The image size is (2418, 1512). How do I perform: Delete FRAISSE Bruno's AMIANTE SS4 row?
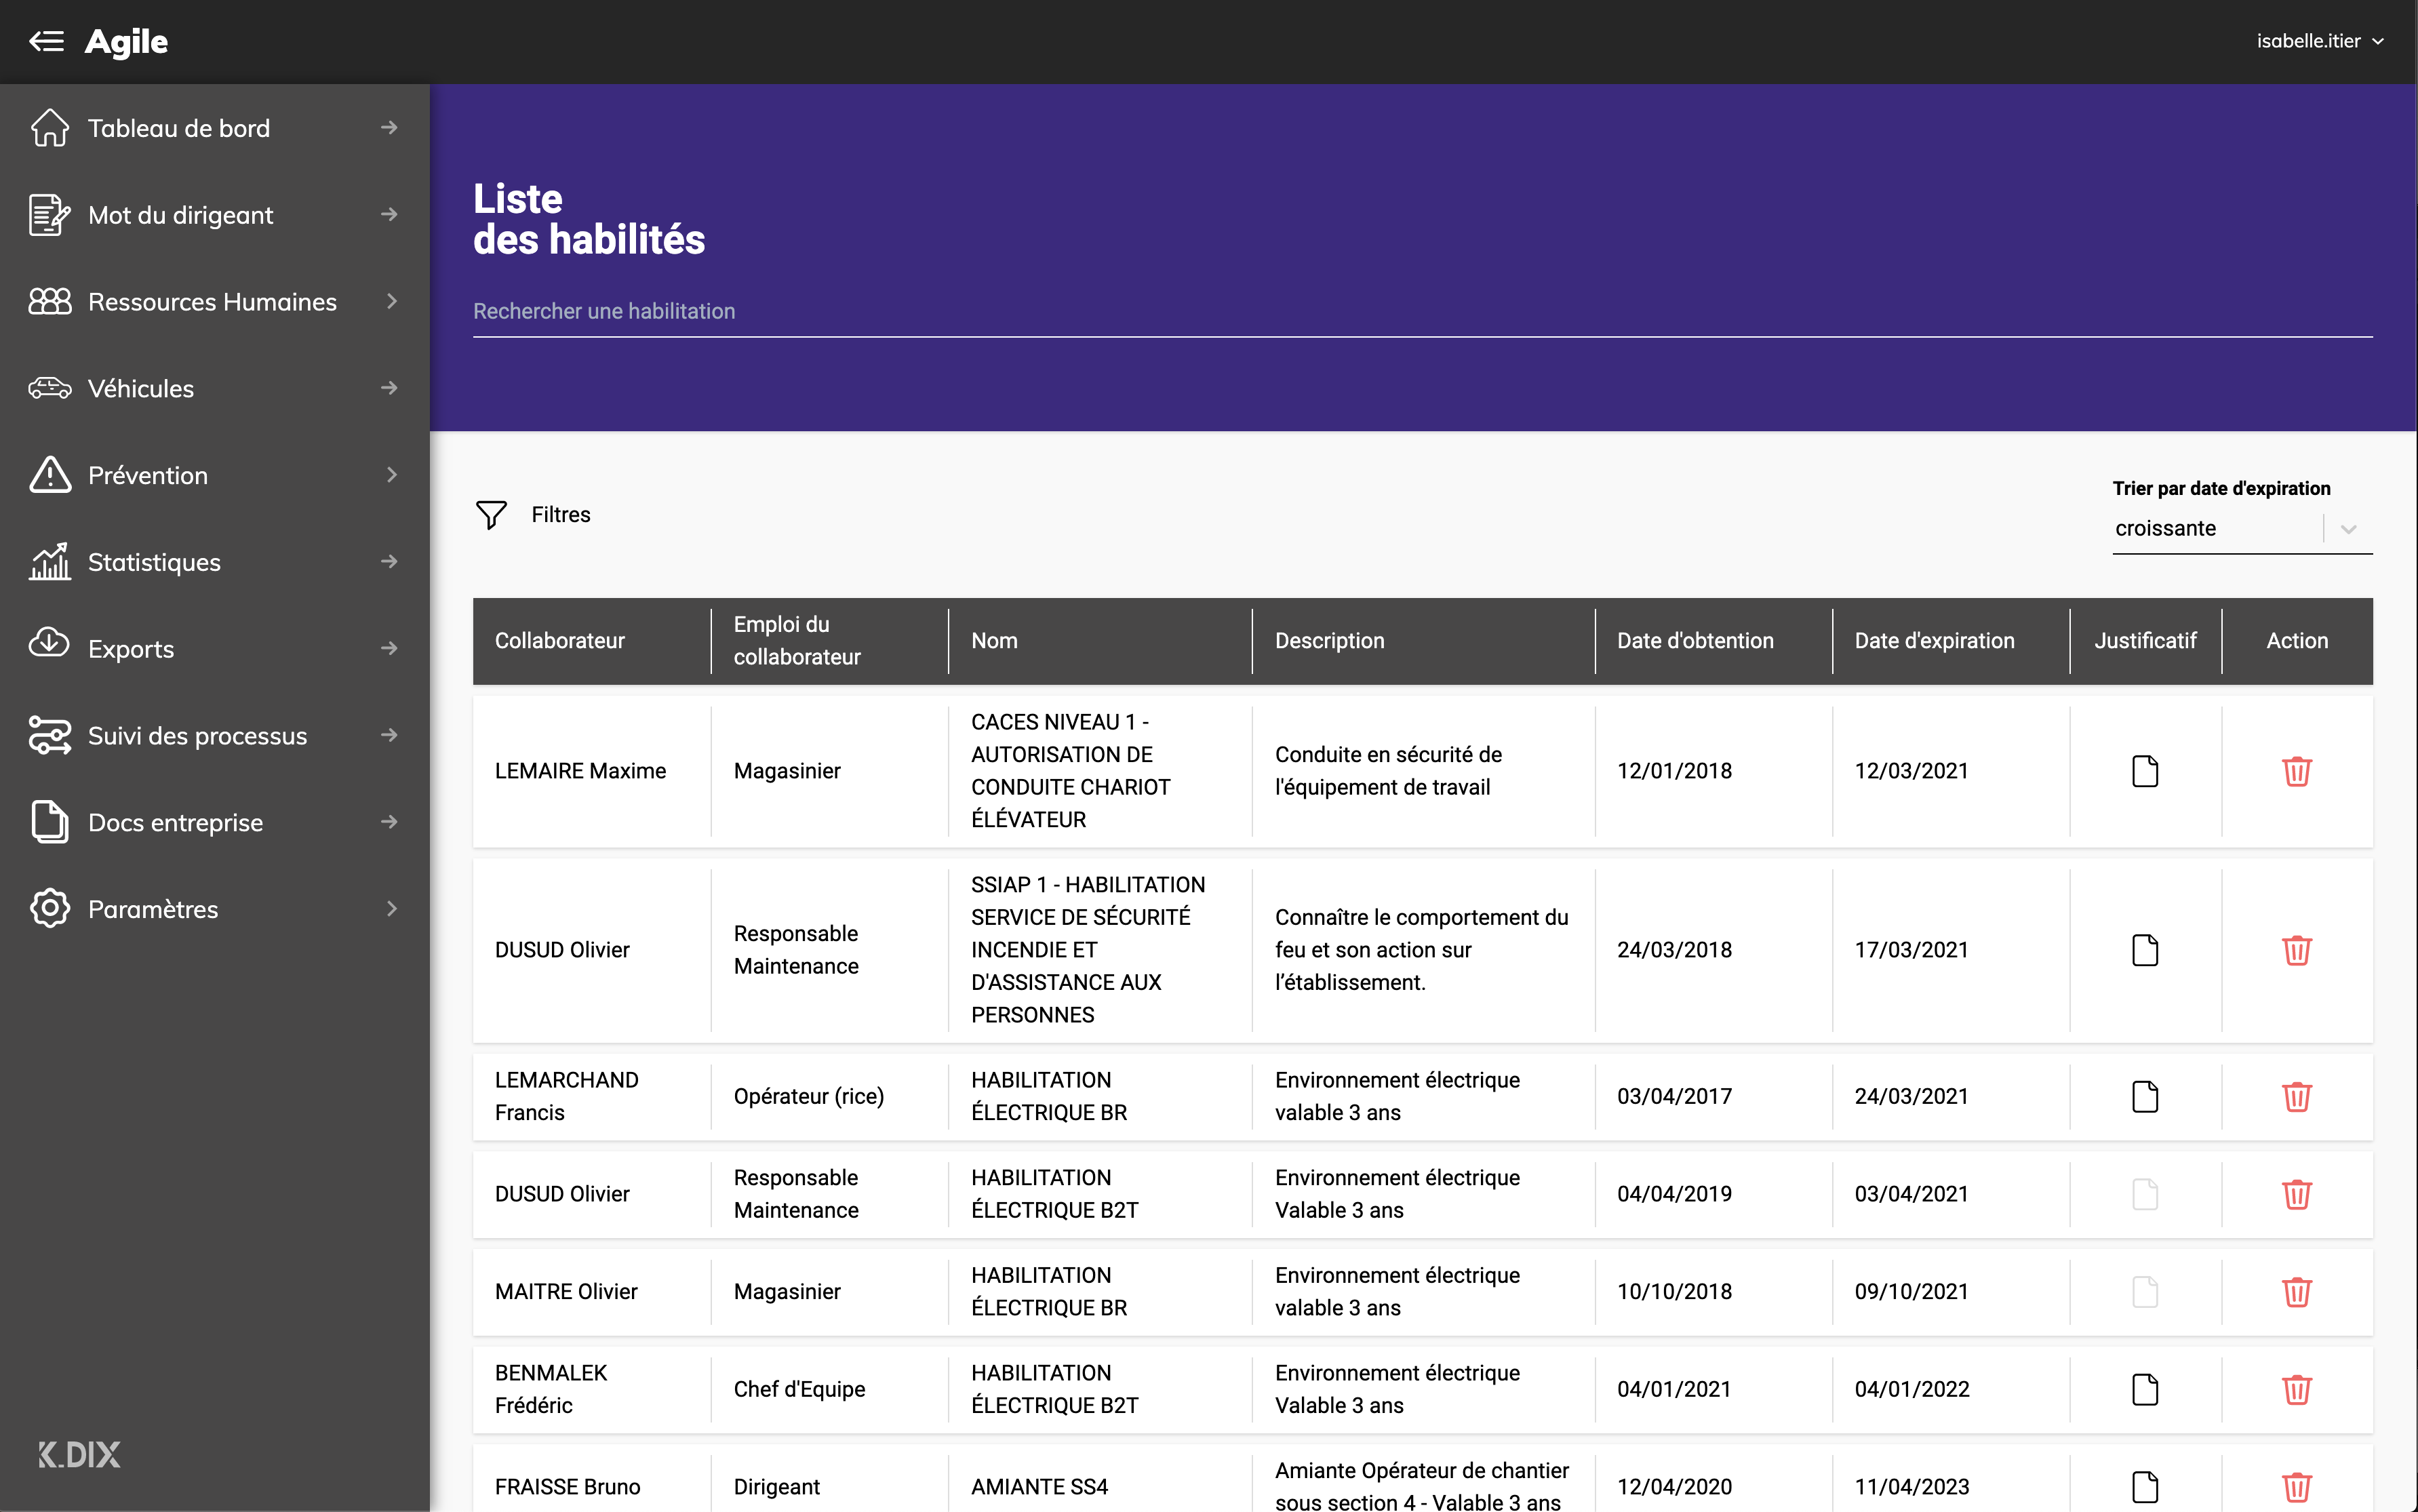(2297, 1487)
